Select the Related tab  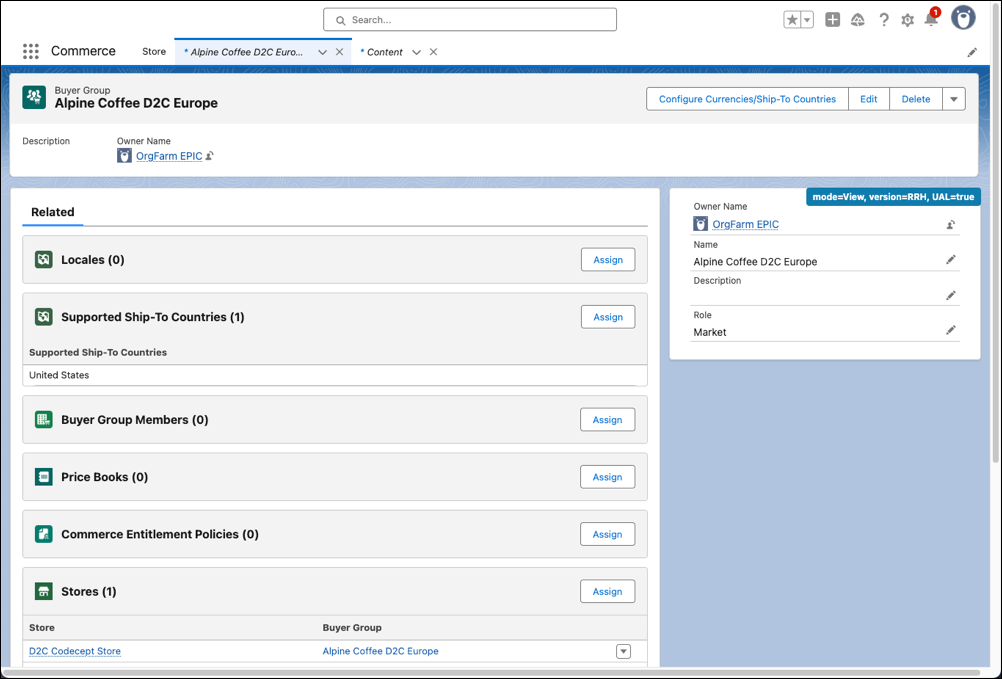click(52, 212)
